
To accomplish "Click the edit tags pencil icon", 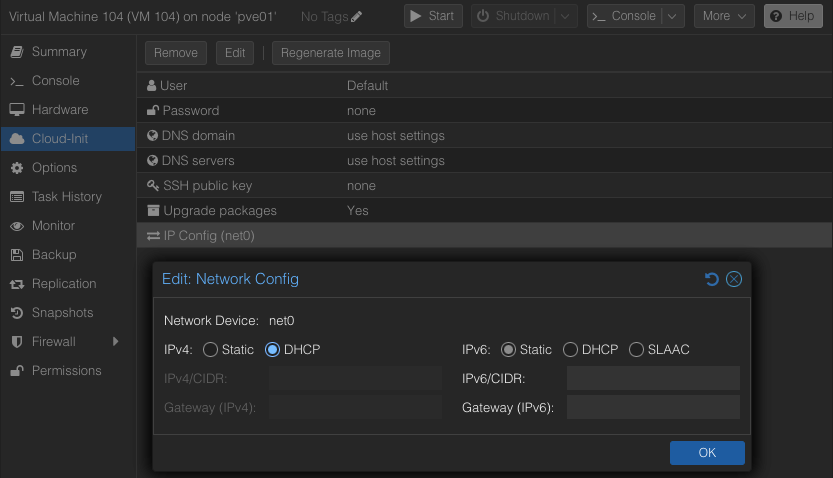I will (x=357, y=17).
